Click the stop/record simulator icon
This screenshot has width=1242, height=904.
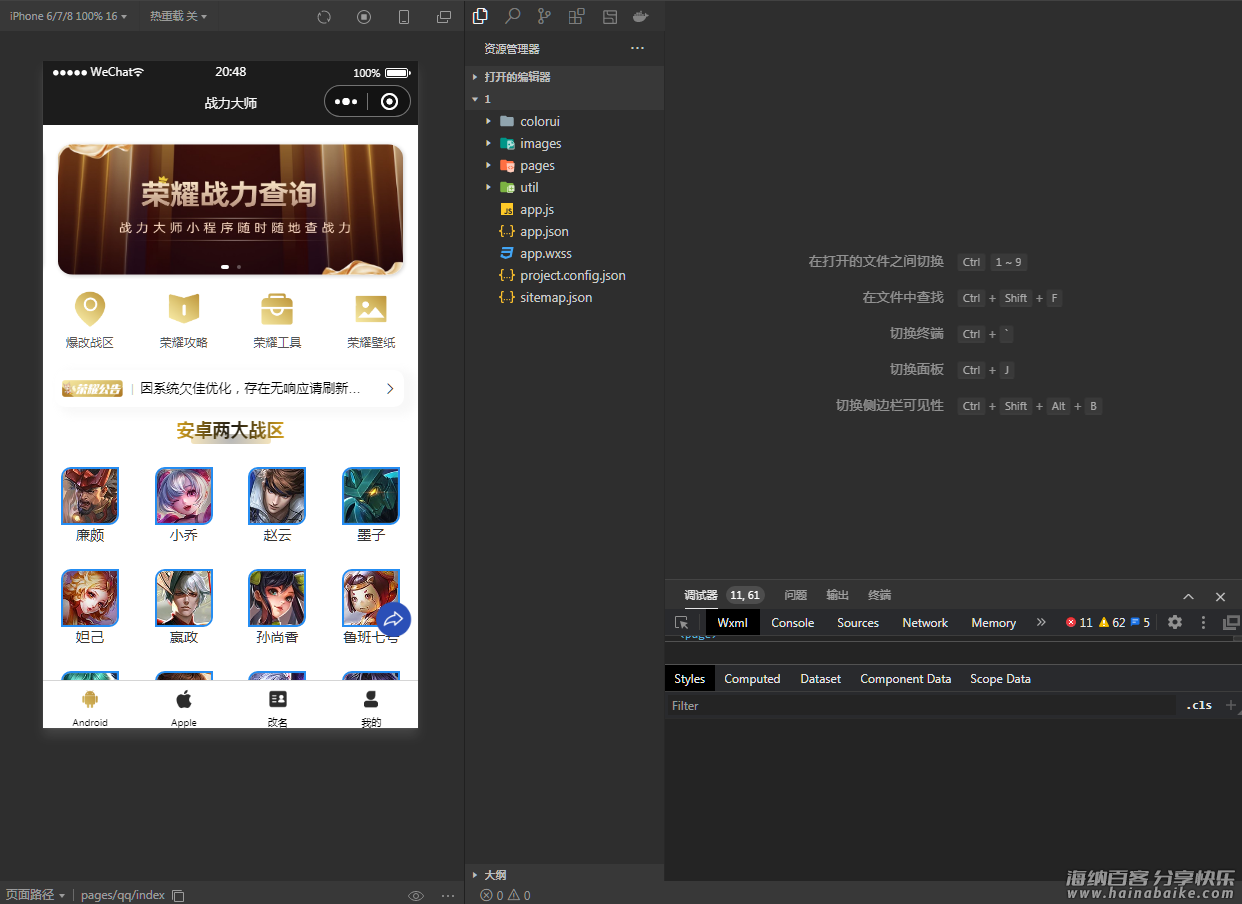tap(364, 17)
